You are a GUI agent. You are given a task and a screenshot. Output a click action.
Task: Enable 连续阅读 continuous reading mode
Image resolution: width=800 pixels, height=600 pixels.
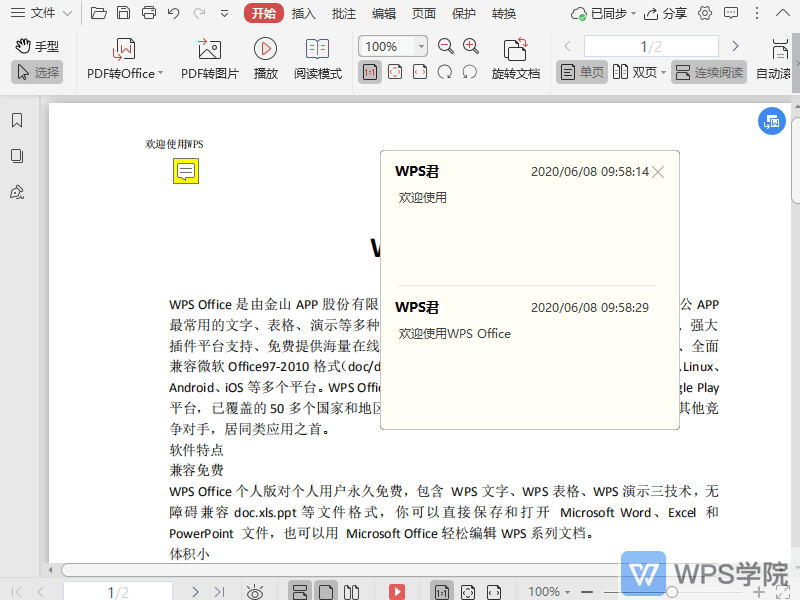[708, 71]
